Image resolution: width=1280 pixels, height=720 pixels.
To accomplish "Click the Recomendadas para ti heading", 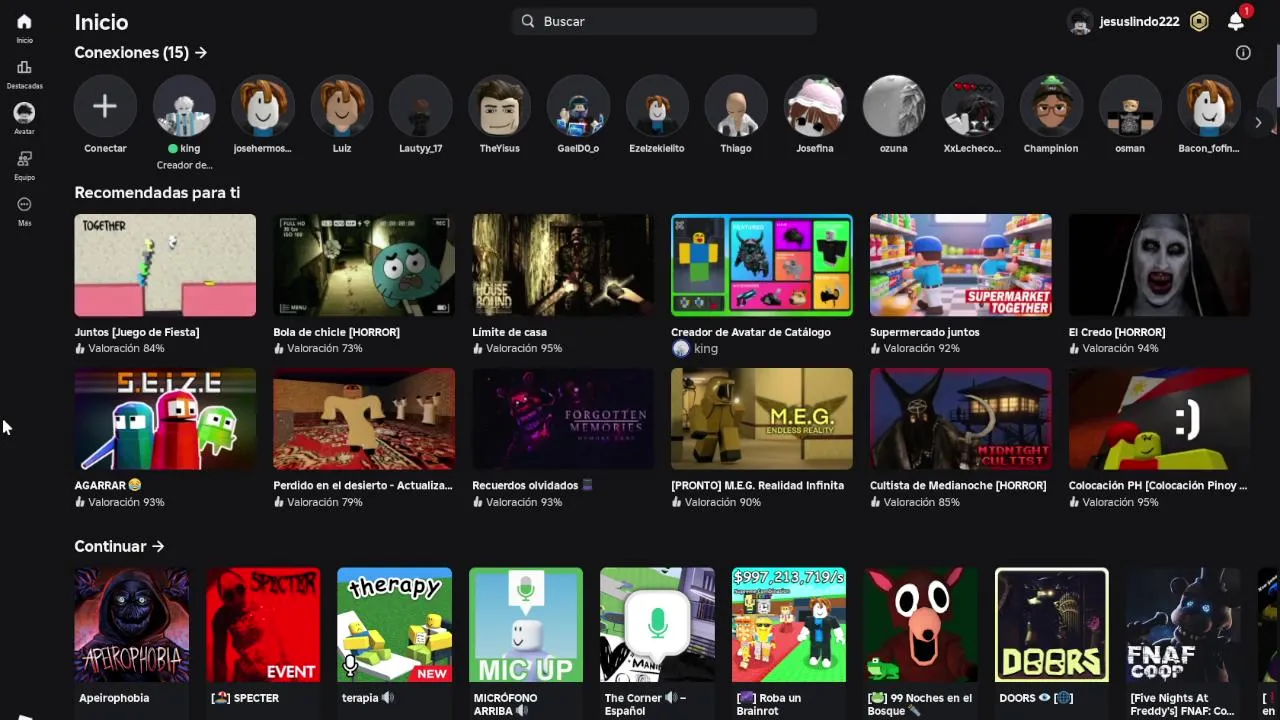I will [157, 193].
